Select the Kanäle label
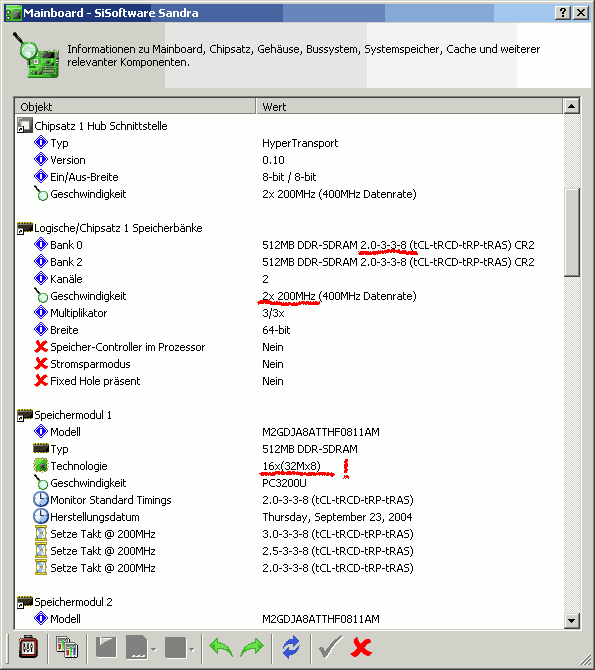This screenshot has width=595, height=670. (66, 279)
